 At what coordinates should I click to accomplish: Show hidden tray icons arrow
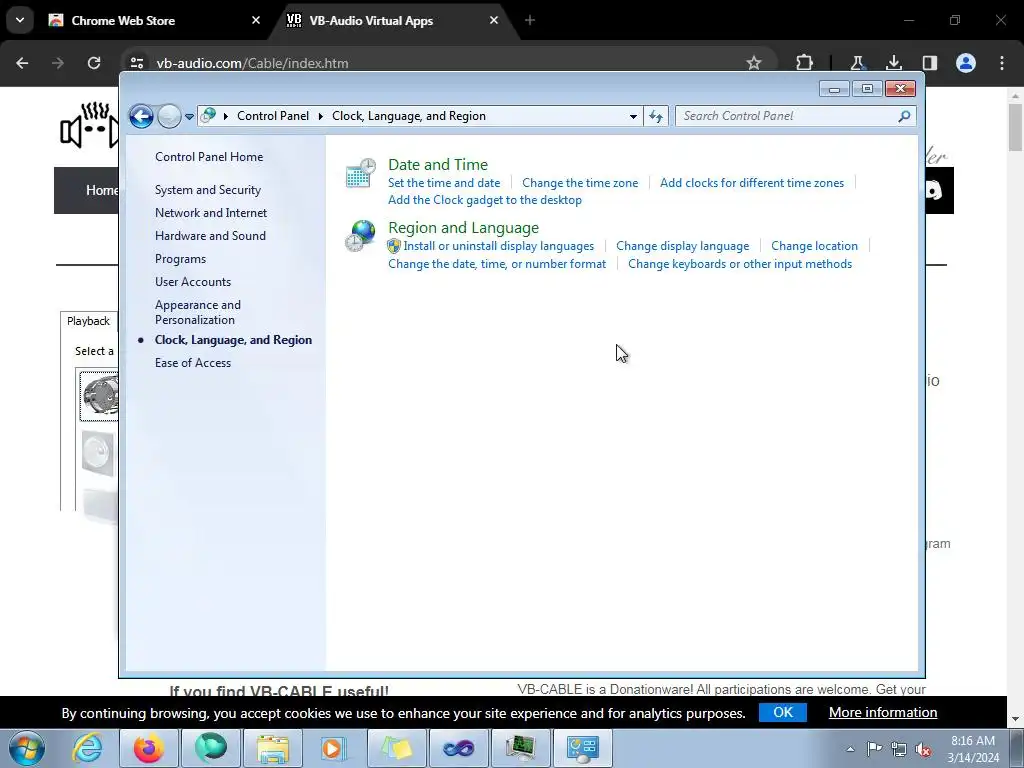click(x=850, y=749)
